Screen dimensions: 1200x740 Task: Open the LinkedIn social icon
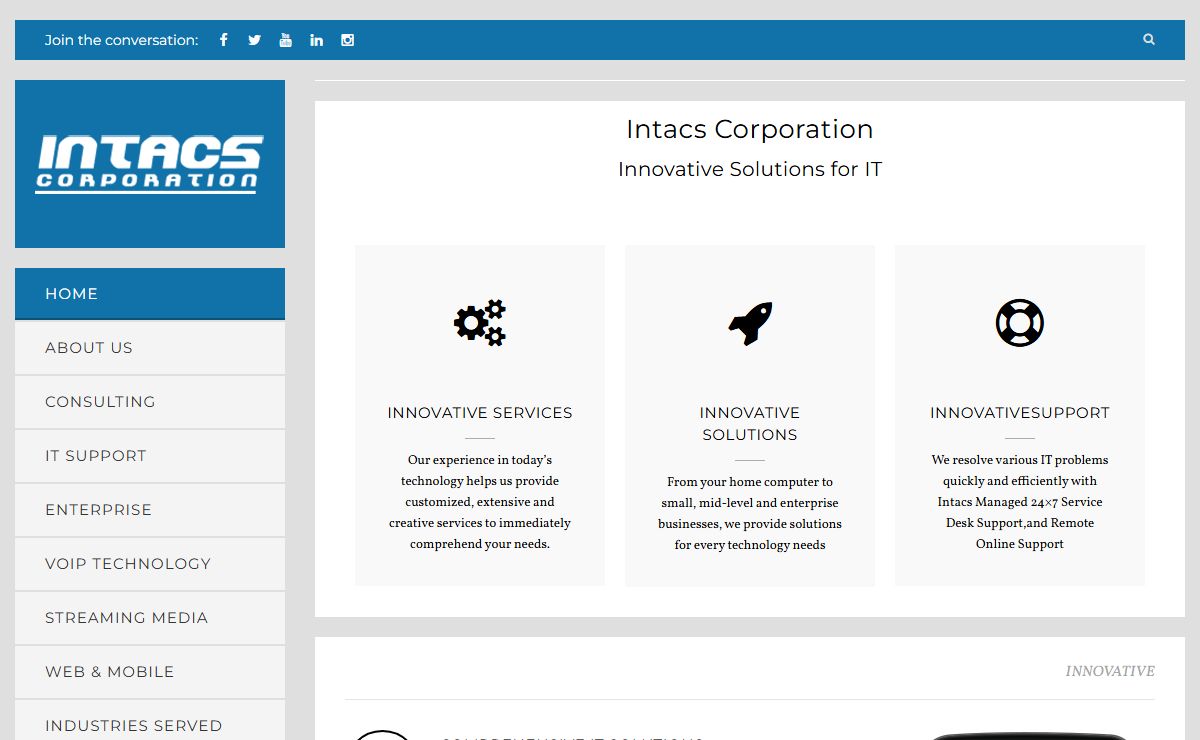(316, 40)
